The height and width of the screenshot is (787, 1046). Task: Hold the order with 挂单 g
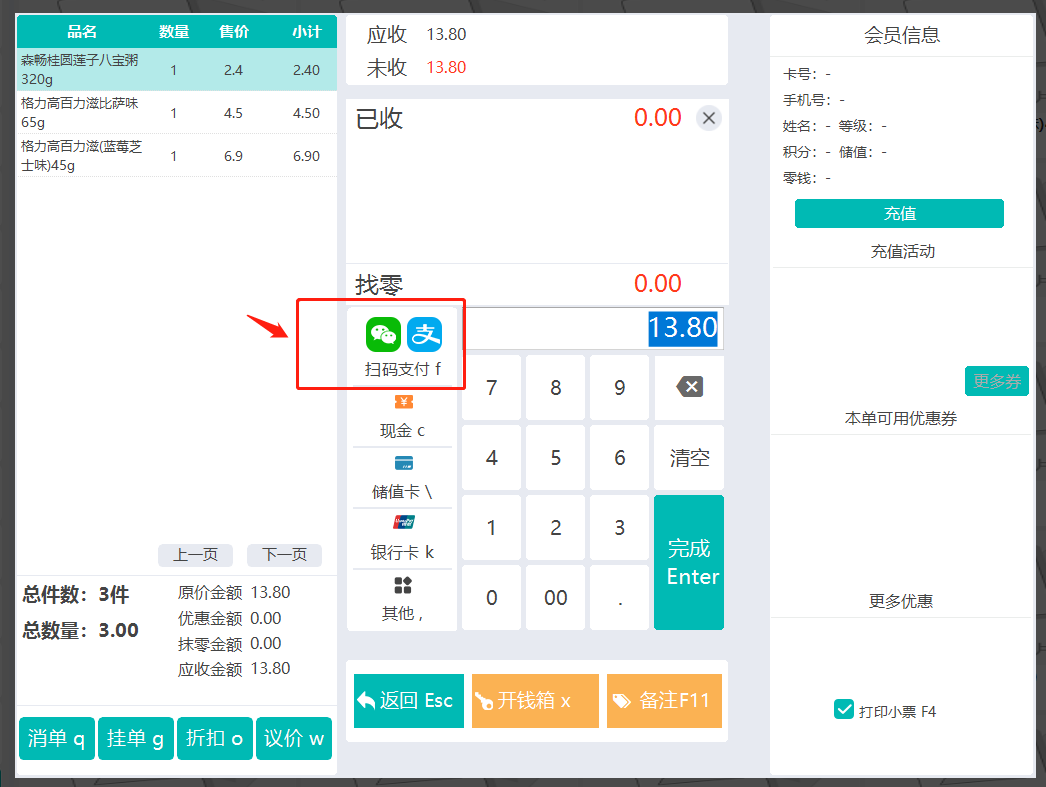coord(135,738)
